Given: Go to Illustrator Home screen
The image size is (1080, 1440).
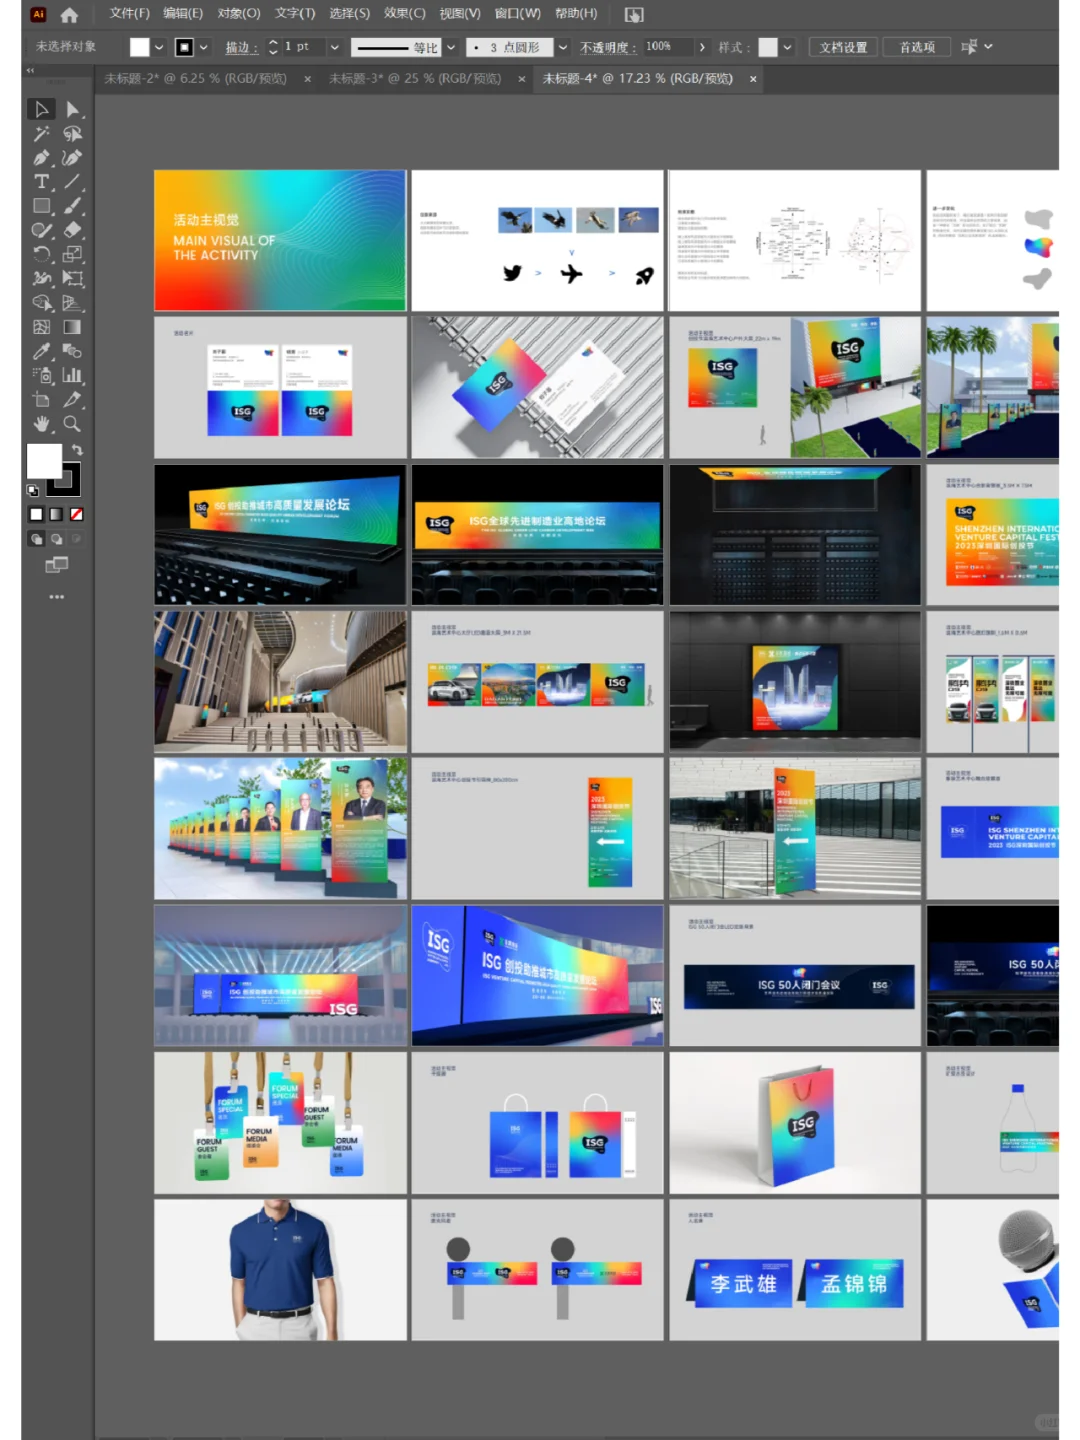Looking at the screenshot, I should (69, 15).
